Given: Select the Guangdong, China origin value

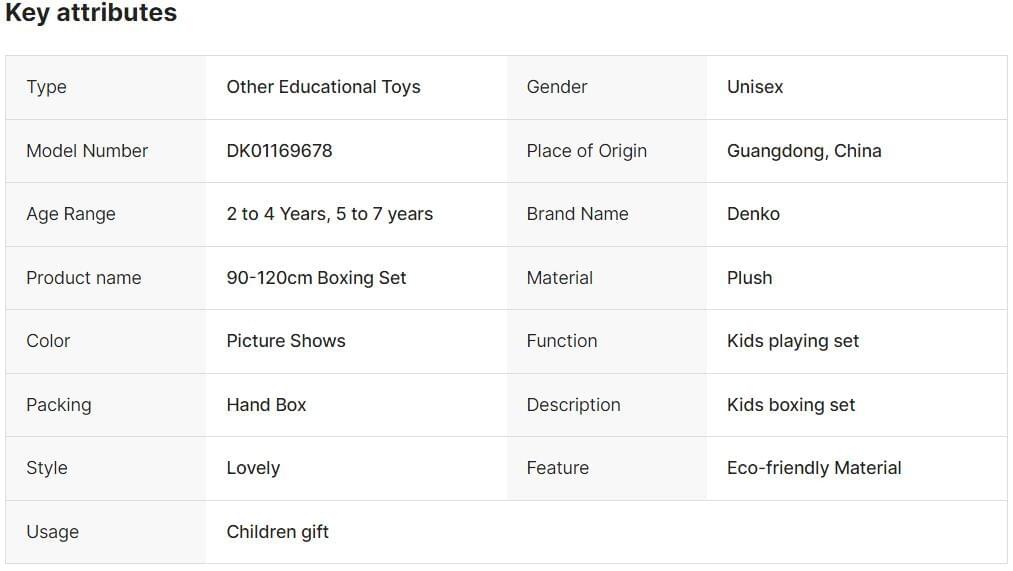Looking at the screenshot, I should coord(804,151).
